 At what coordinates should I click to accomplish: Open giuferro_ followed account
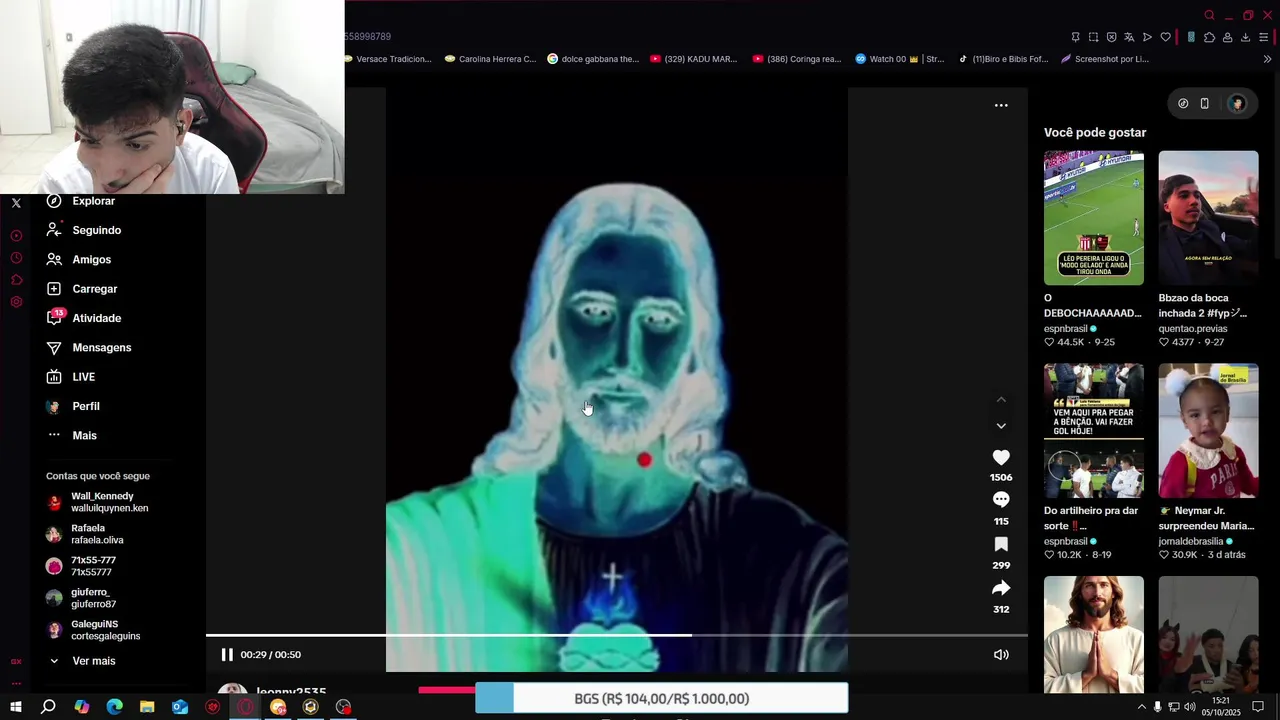(x=82, y=598)
